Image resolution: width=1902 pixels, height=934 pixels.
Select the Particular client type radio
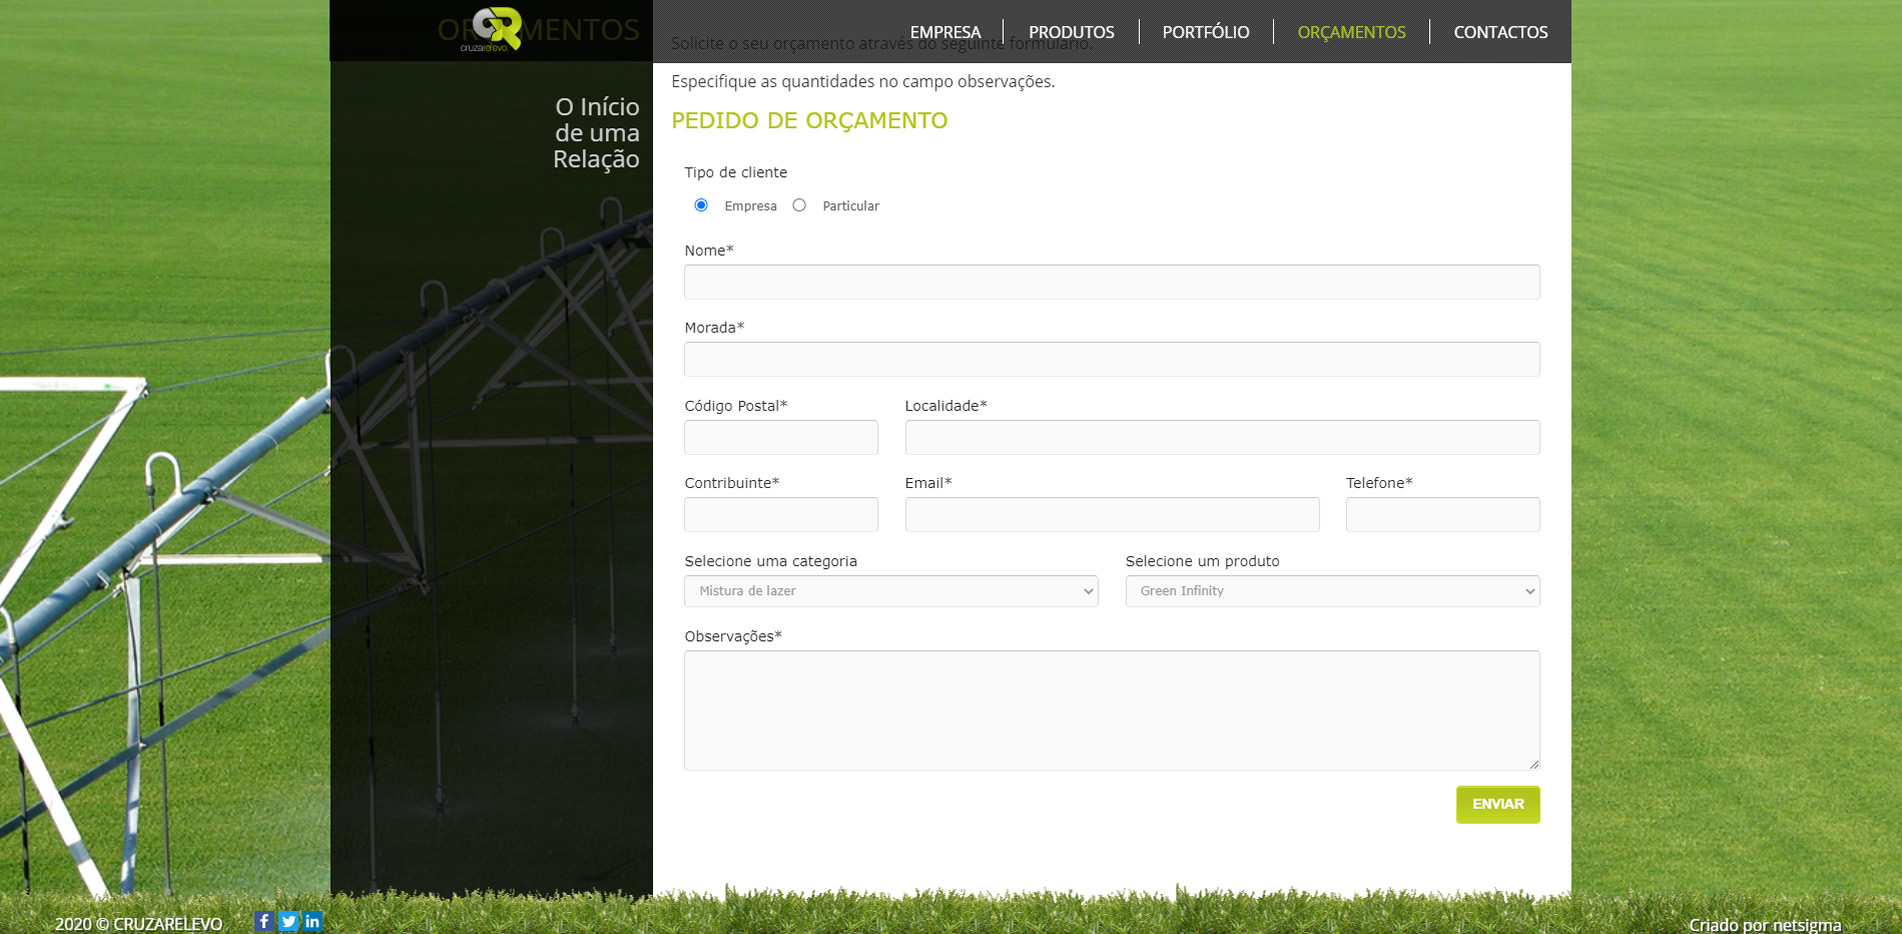799,205
